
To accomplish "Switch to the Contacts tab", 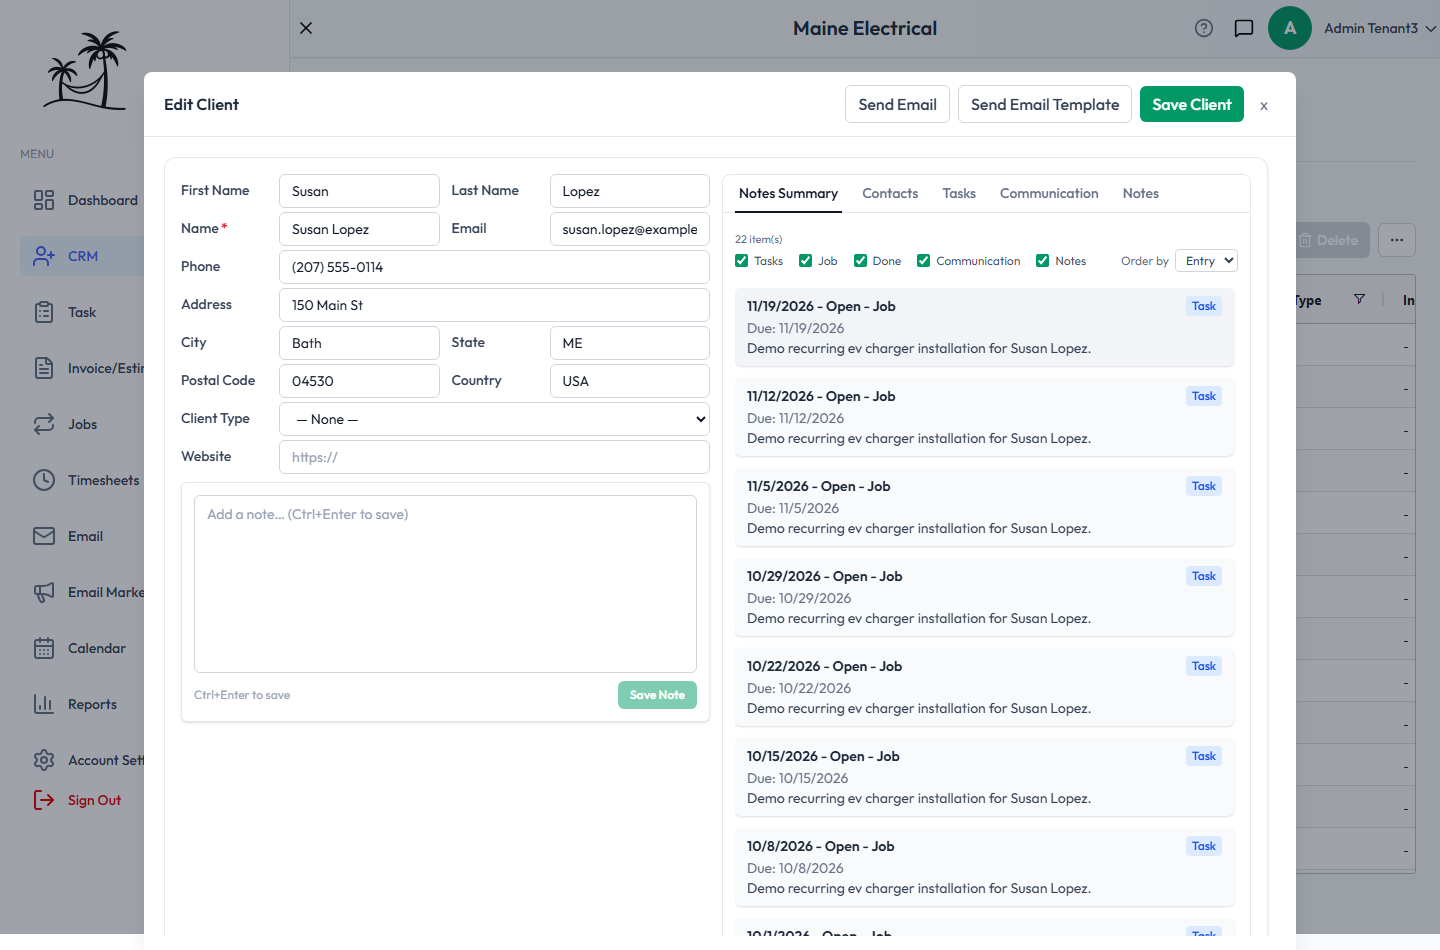I will point(890,193).
